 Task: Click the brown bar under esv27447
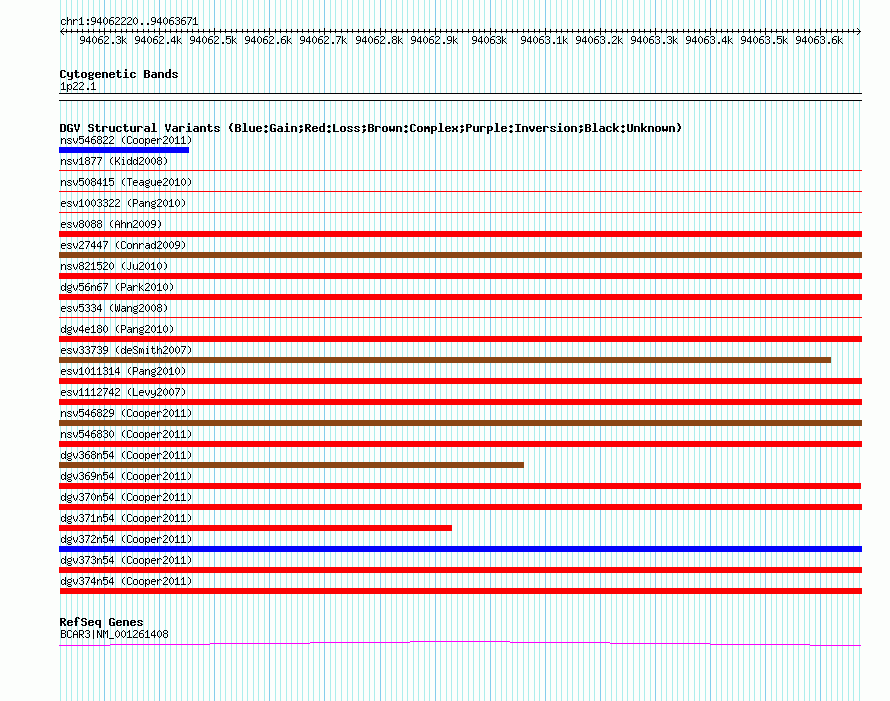pyautogui.click(x=460, y=255)
